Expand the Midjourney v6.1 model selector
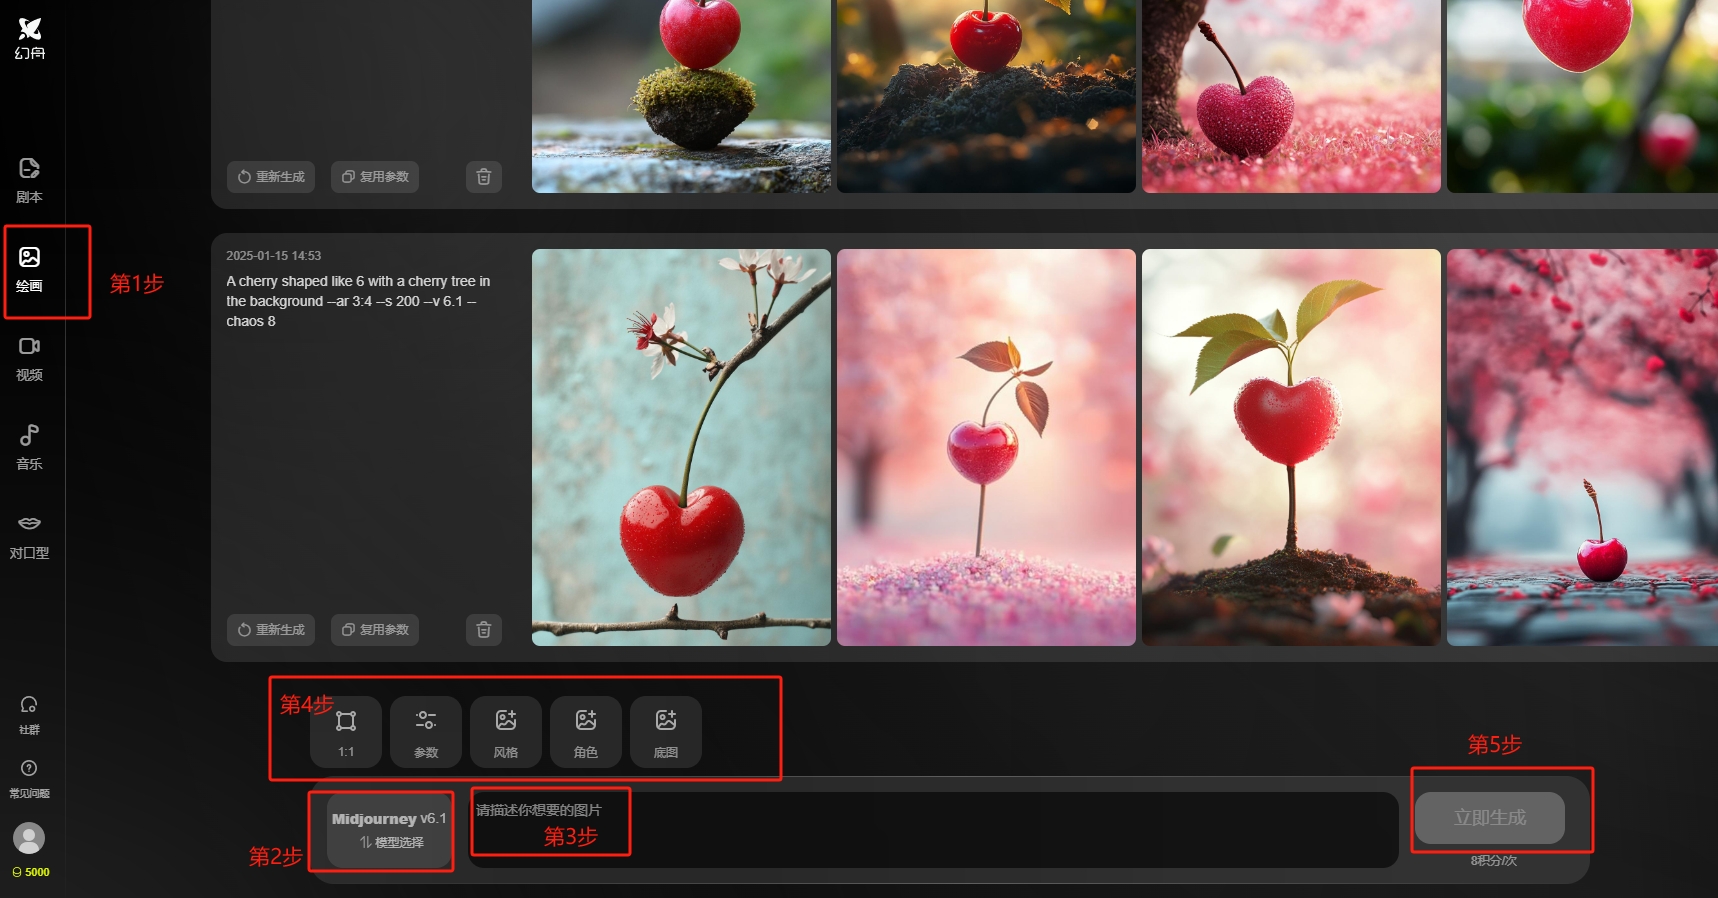1718x898 pixels. point(389,830)
